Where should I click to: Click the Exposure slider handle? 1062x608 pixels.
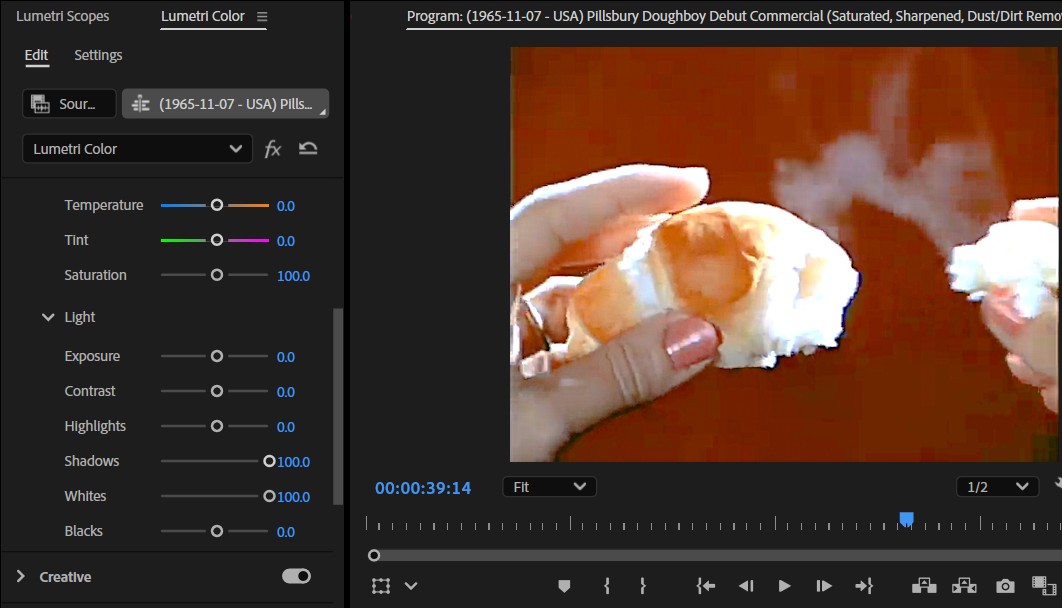pos(217,356)
